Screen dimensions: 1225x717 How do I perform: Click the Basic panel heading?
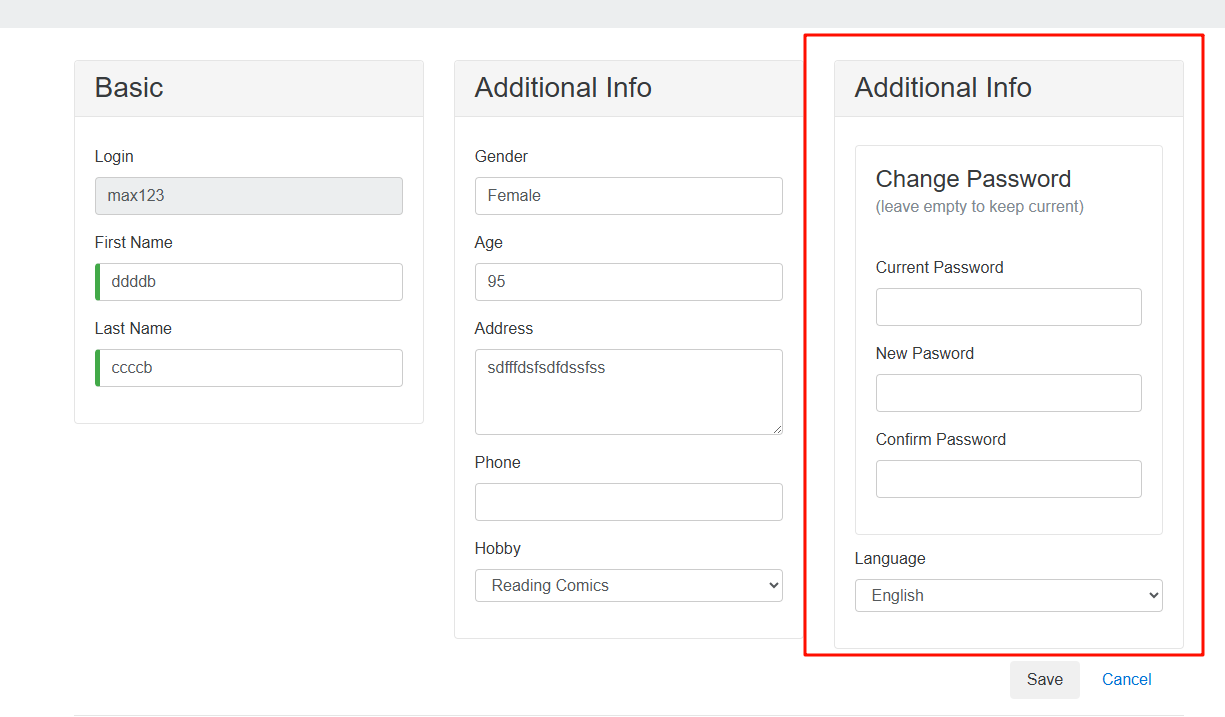coord(129,88)
